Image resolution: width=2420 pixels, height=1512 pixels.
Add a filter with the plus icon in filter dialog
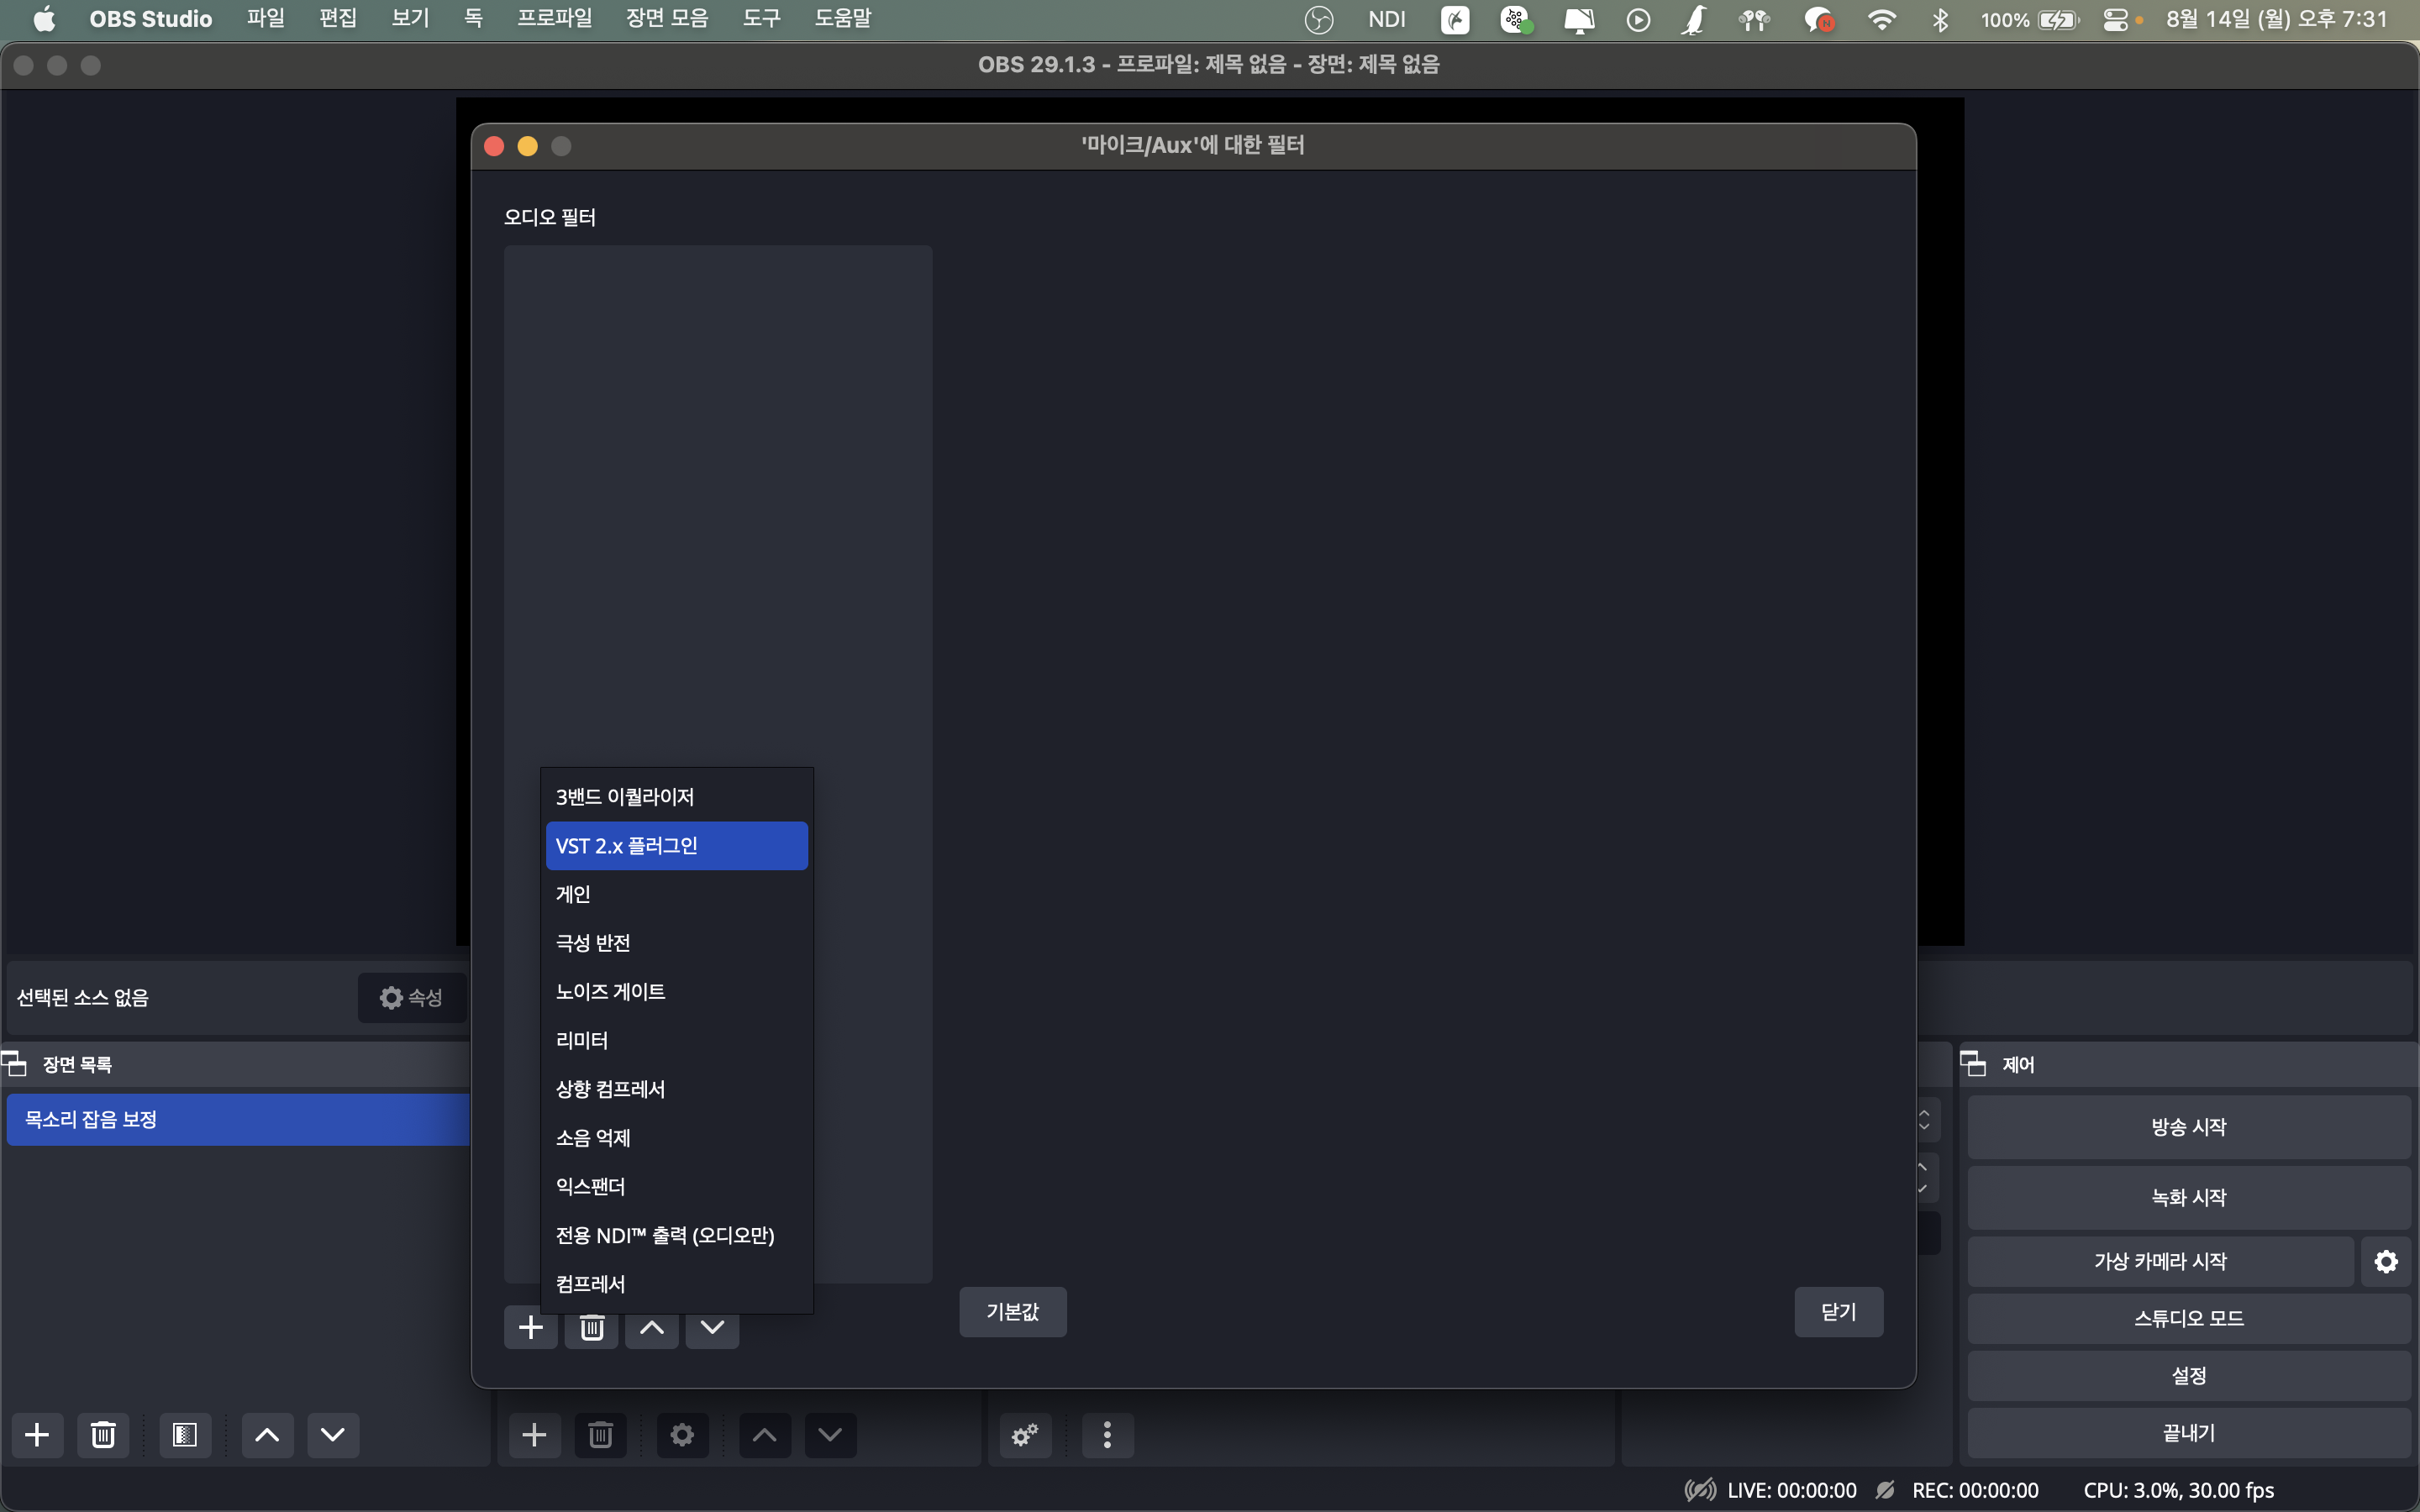[x=531, y=1328]
